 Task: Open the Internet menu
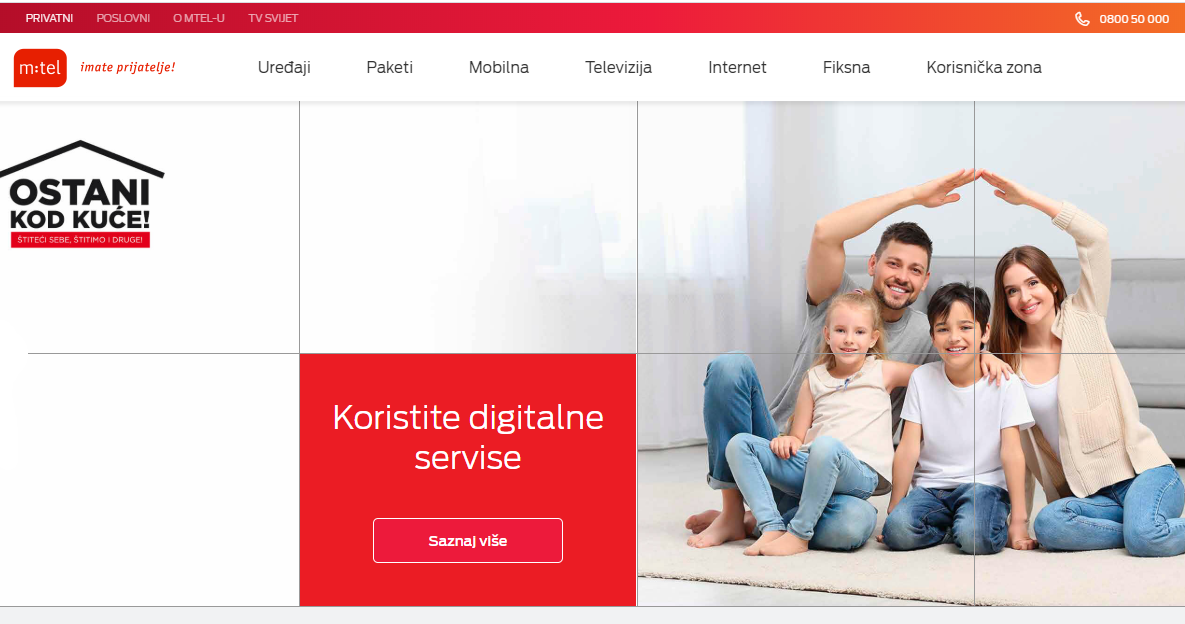point(737,67)
